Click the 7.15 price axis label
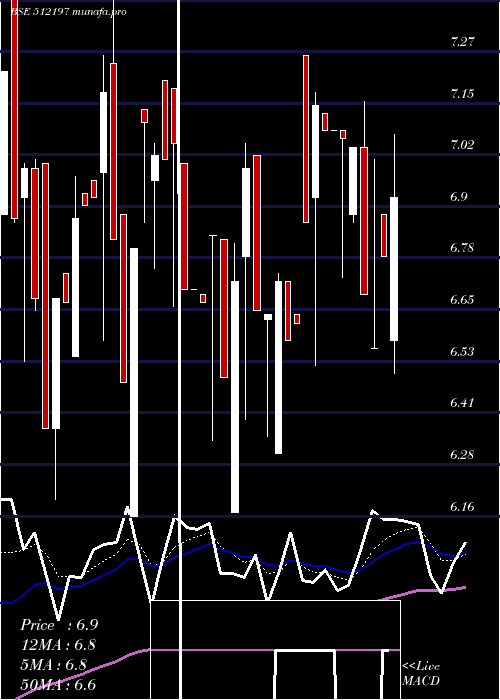This screenshot has height=700, width=500. [x=462, y=94]
